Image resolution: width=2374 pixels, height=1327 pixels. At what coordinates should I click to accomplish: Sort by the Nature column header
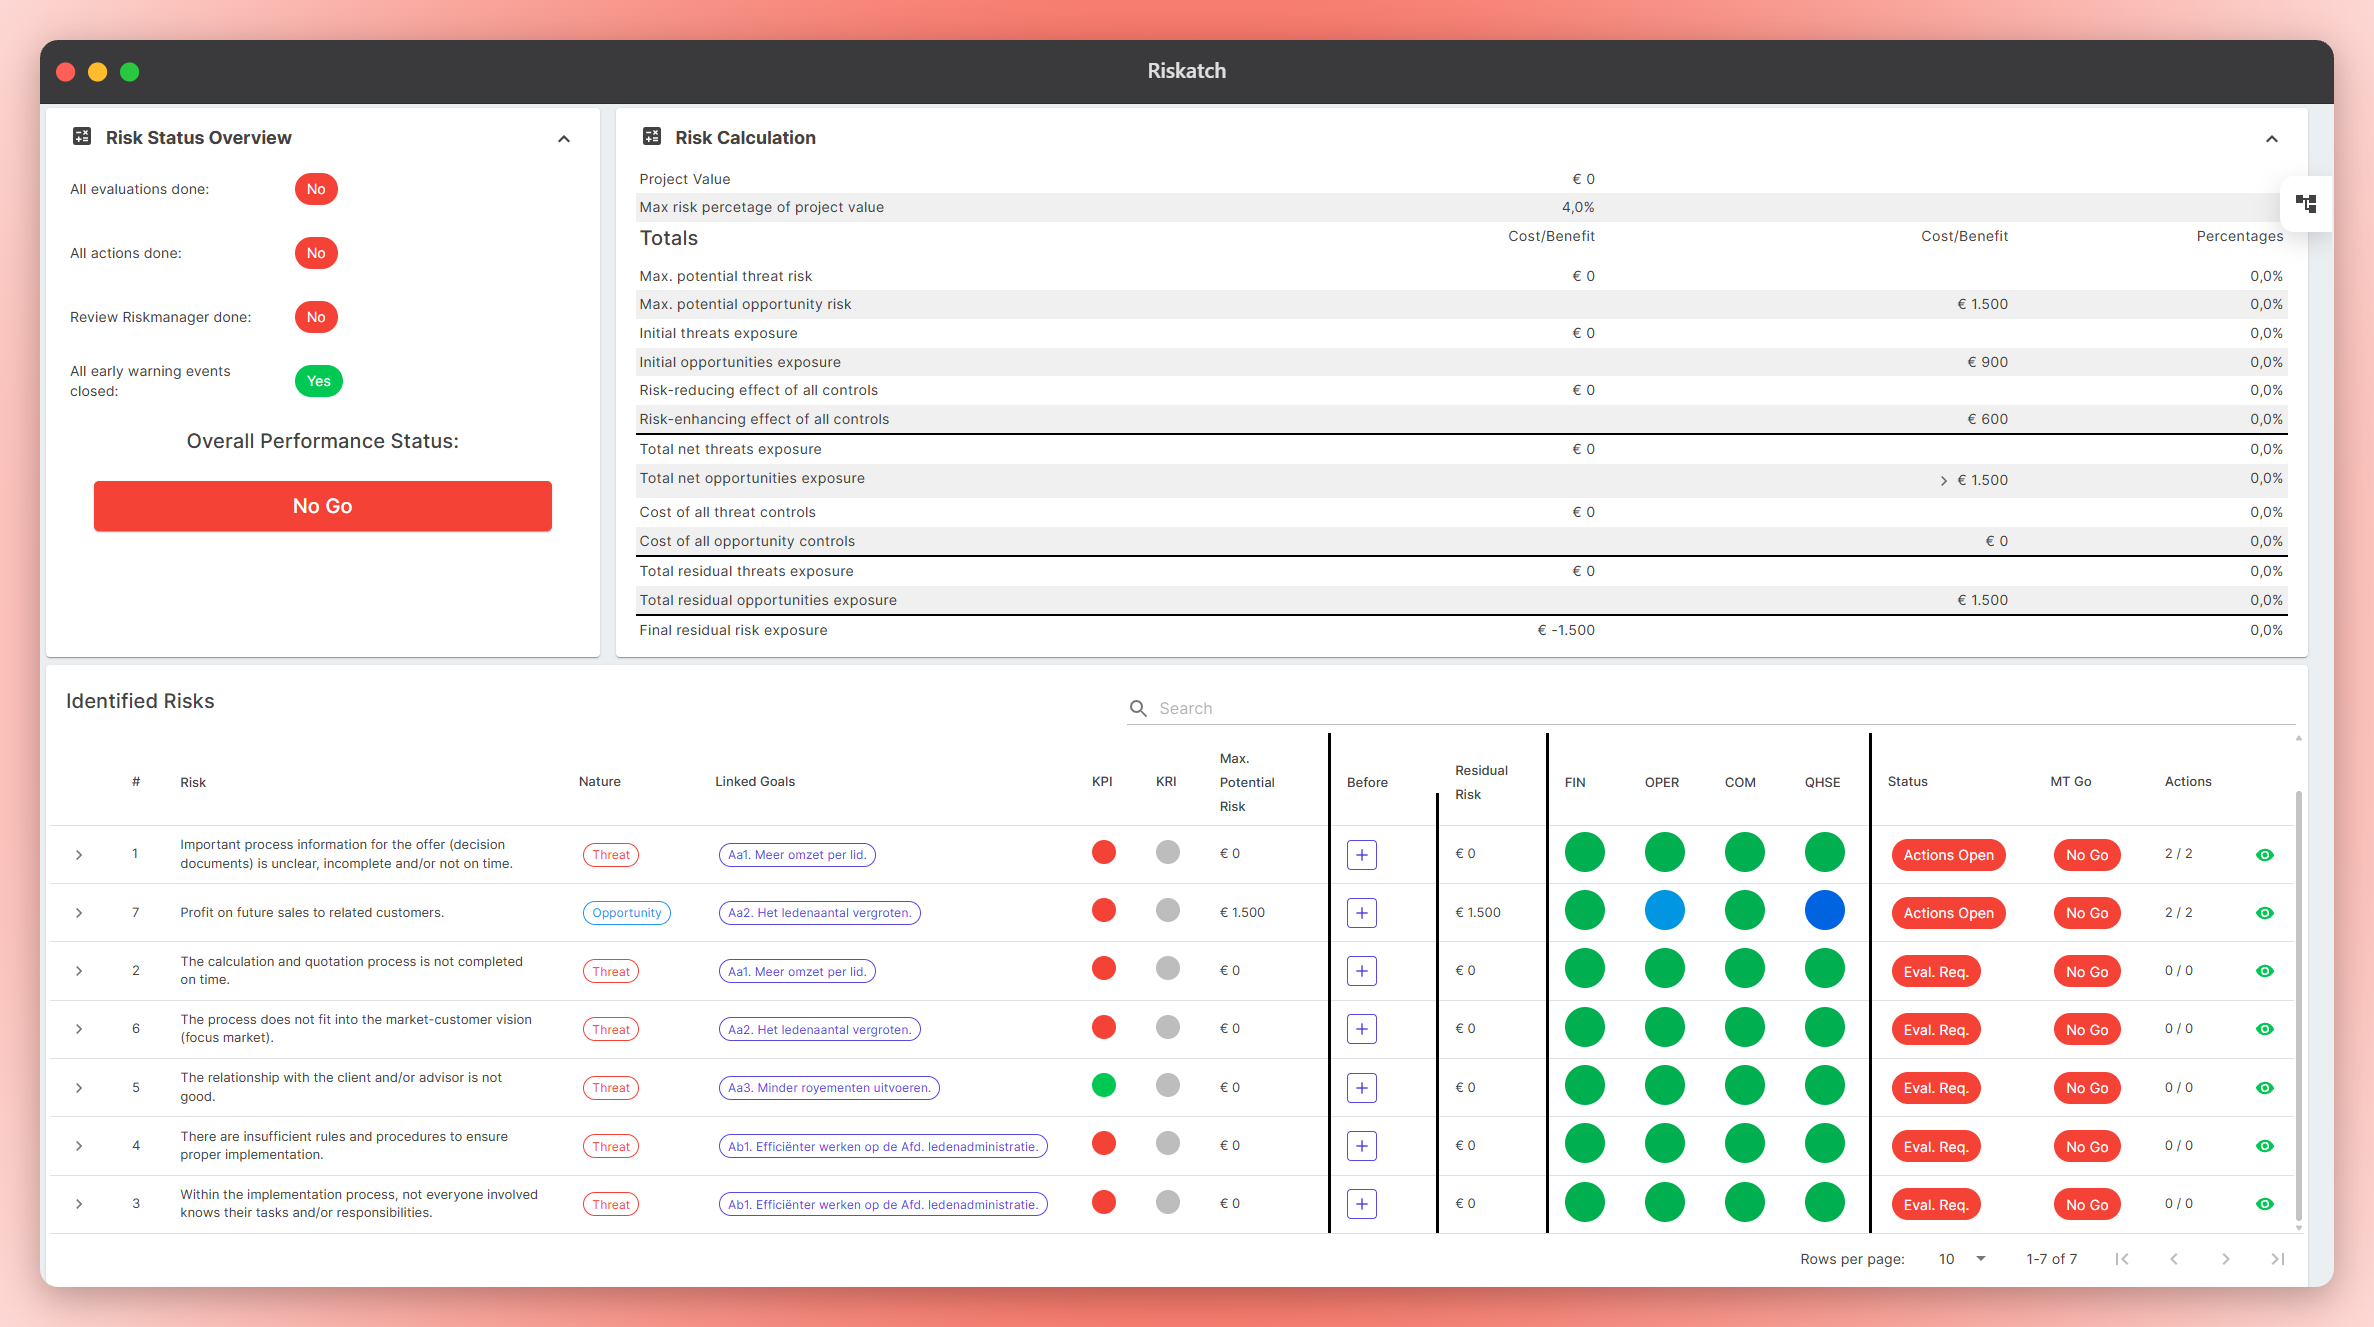click(x=600, y=782)
